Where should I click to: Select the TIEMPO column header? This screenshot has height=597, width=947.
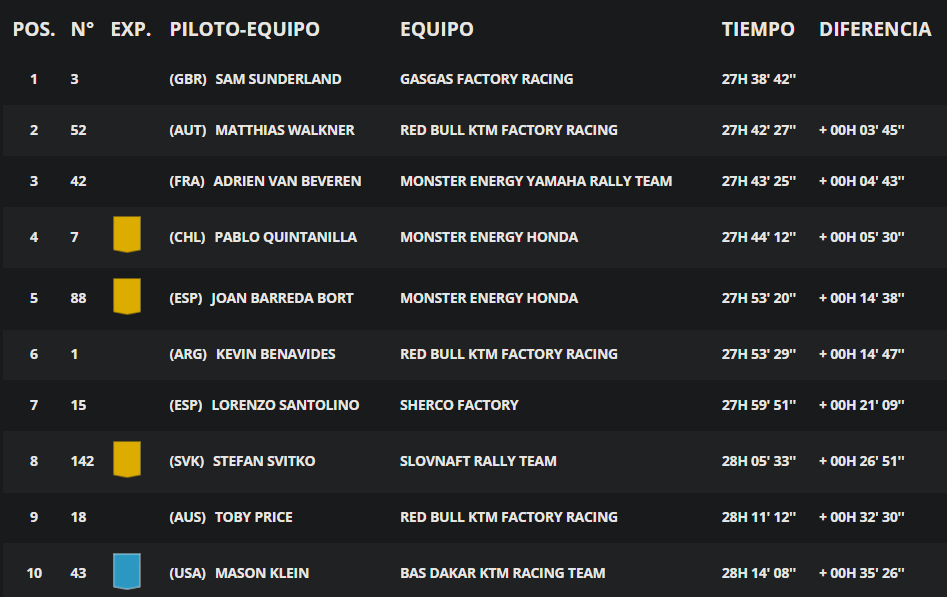coord(758,29)
